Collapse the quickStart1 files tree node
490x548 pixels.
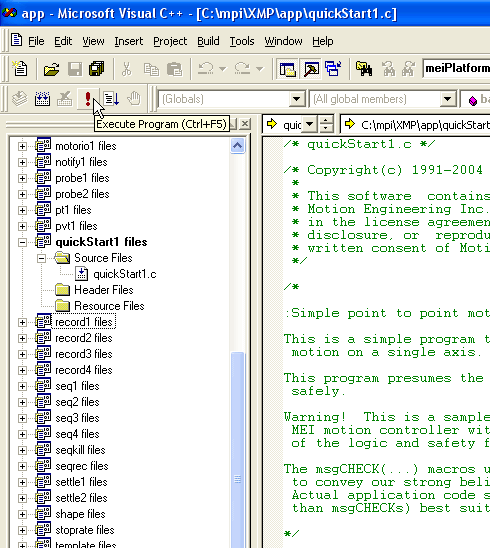pos(22,242)
